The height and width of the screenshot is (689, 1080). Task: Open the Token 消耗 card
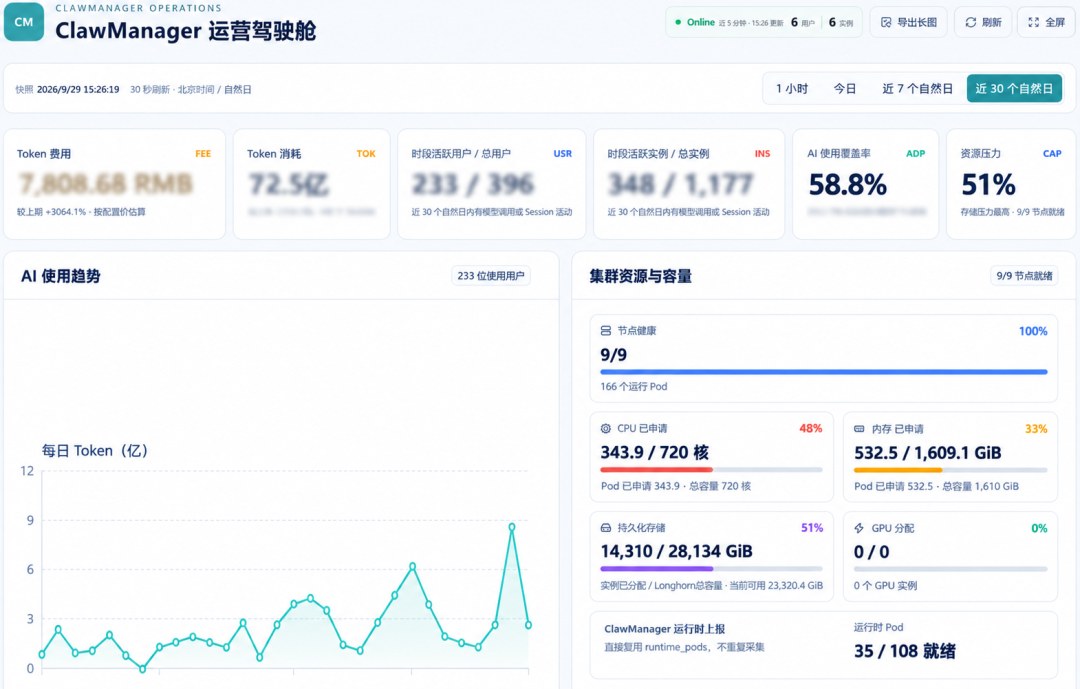[x=311, y=184]
